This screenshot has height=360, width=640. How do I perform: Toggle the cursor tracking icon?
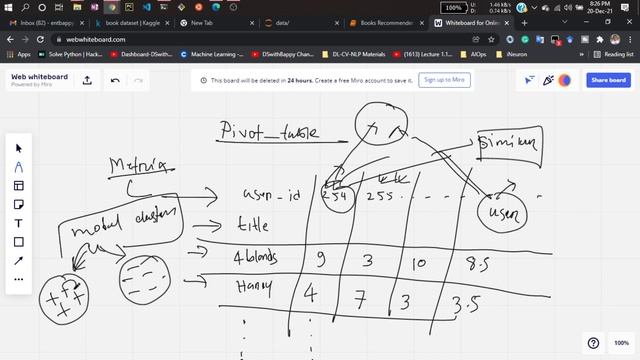(x=529, y=80)
